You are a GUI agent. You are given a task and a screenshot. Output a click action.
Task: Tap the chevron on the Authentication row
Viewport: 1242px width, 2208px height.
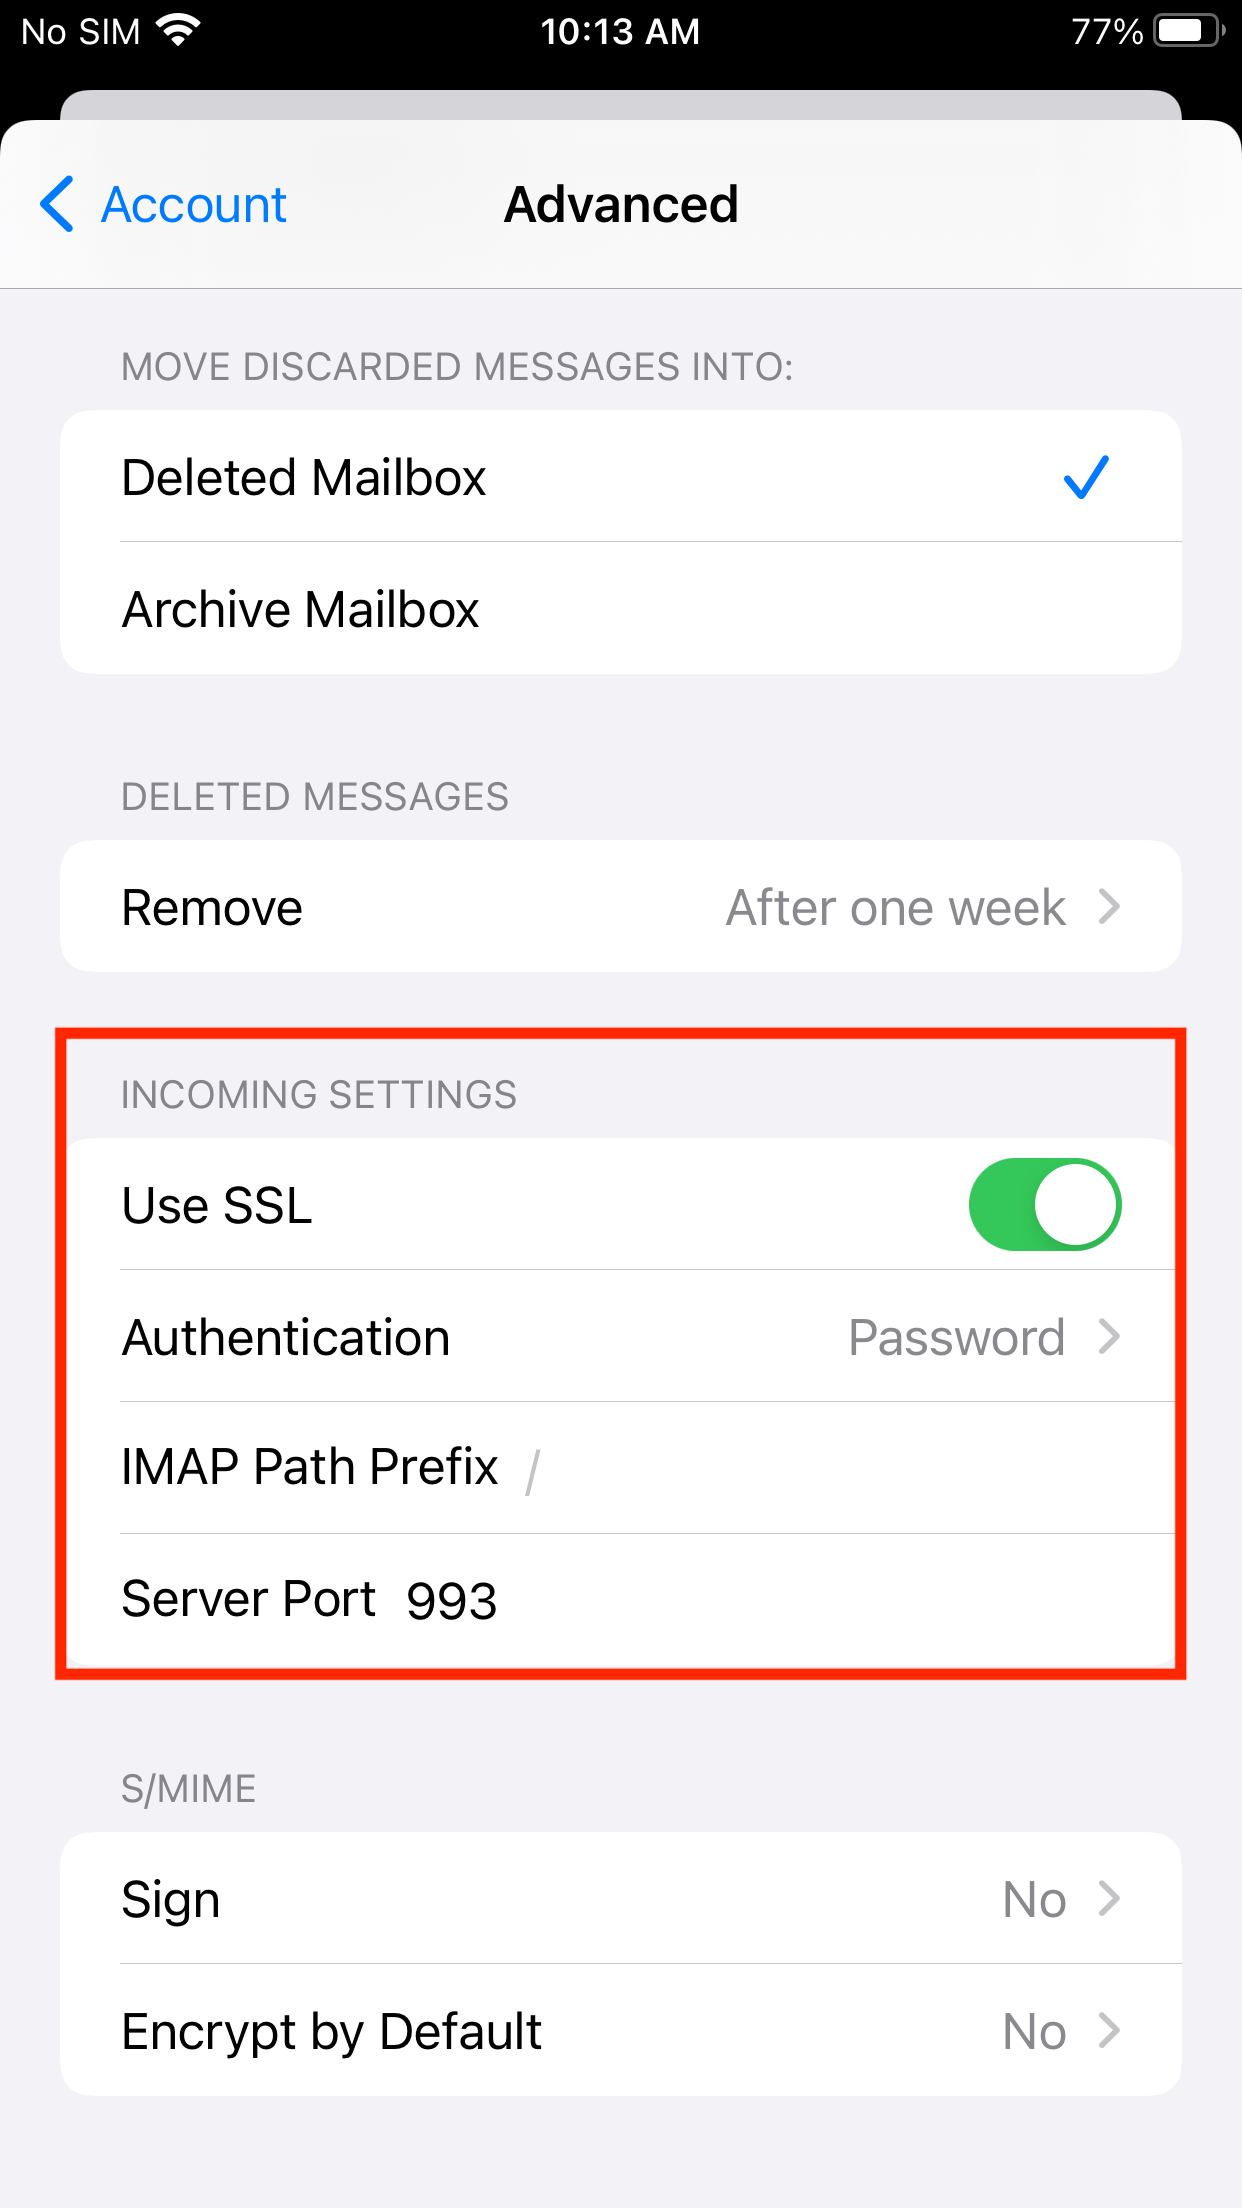[x=1109, y=1336]
